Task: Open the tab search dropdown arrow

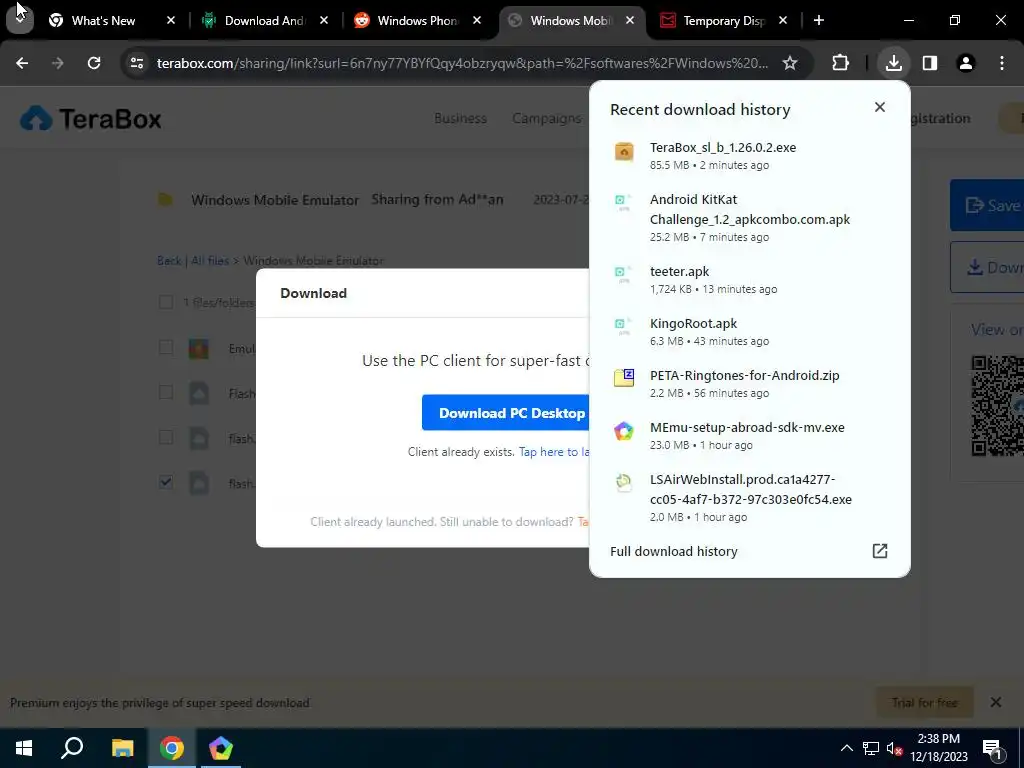Action: (20, 19)
